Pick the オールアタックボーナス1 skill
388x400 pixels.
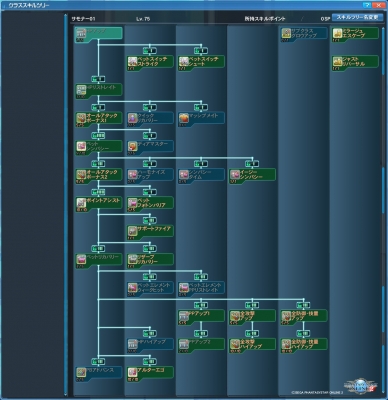click(x=99, y=120)
